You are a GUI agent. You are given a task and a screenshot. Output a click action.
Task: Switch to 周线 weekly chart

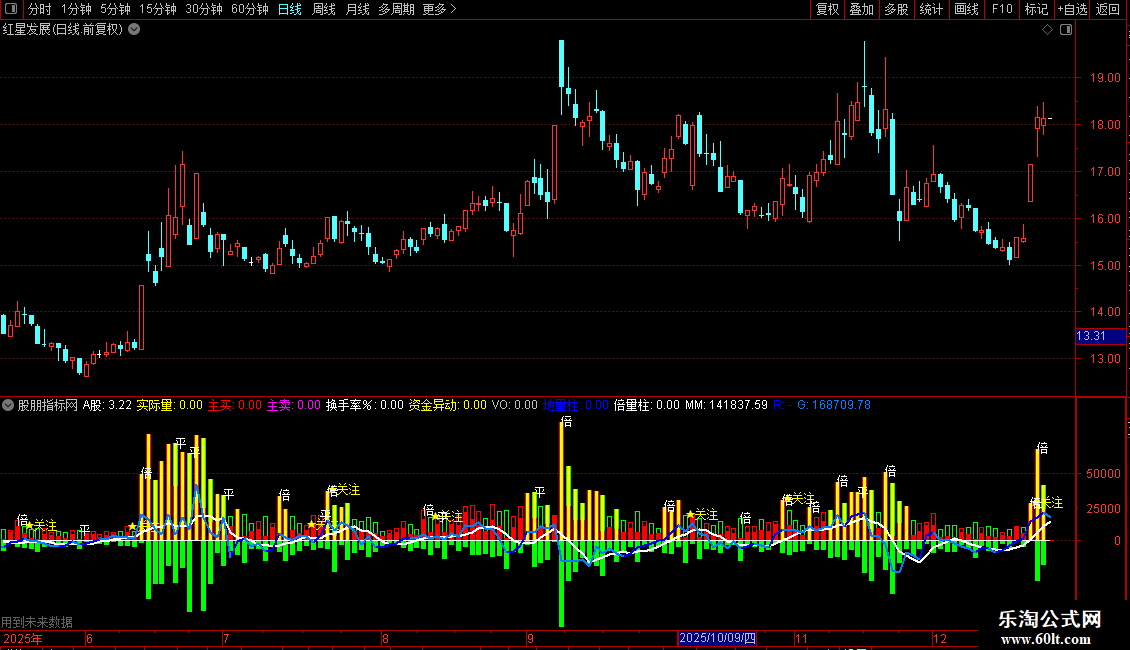(x=324, y=9)
